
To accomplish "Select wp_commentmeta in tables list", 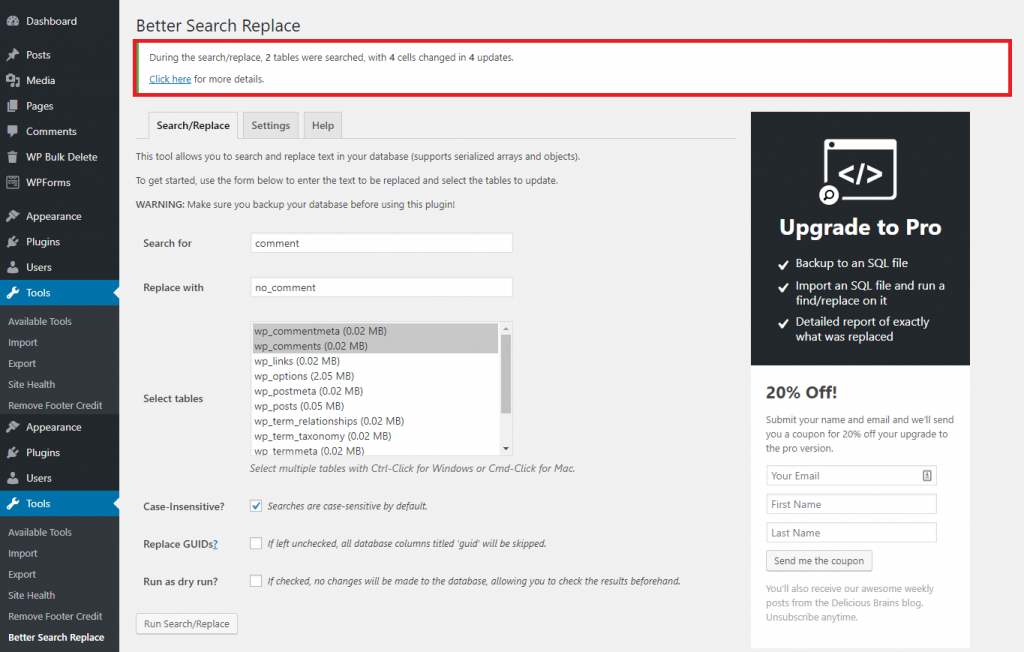I will (x=376, y=331).
